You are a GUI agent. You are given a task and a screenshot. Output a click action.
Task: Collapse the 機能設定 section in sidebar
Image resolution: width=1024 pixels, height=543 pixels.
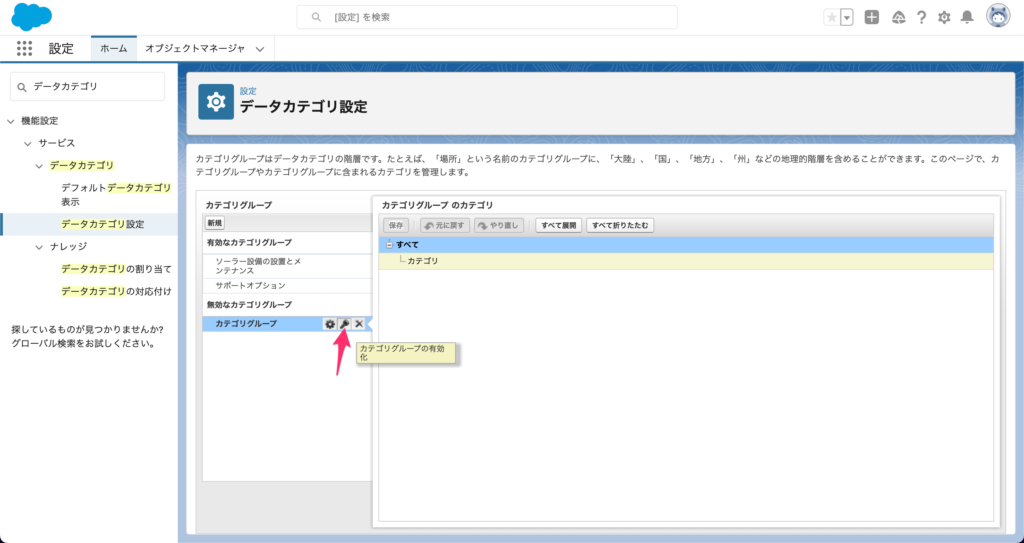[10, 121]
